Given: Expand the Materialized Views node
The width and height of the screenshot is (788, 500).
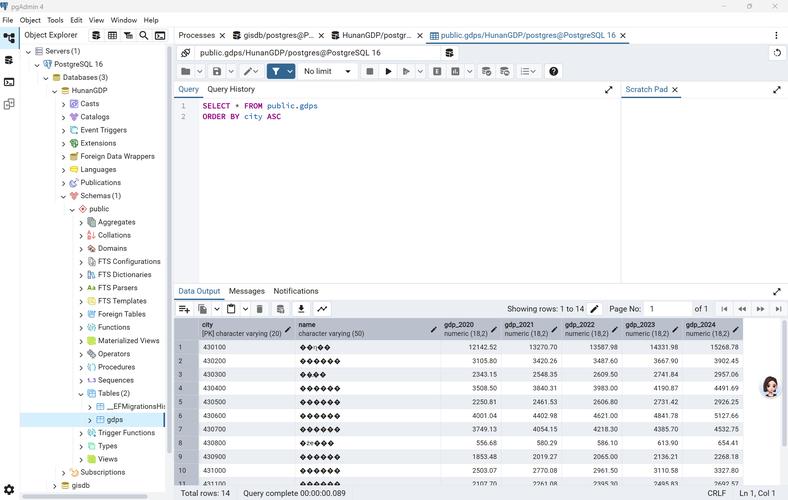Looking at the screenshot, I should click(x=81, y=340).
